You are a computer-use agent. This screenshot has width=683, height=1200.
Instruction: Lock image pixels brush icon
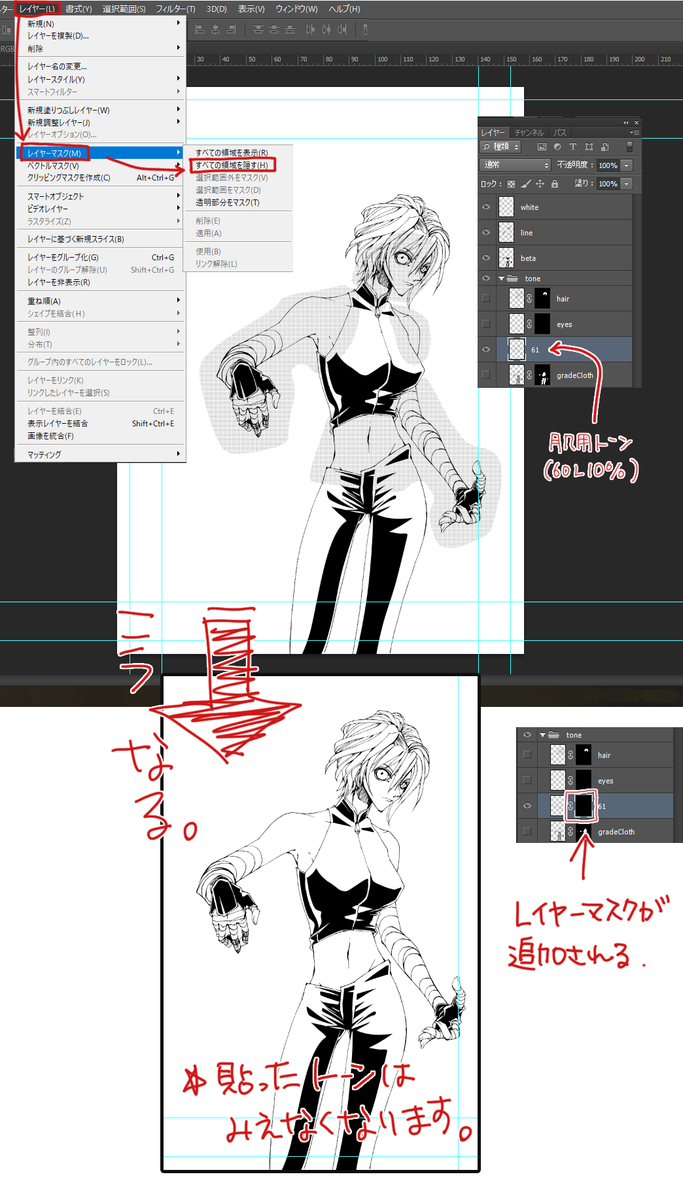[526, 184]
